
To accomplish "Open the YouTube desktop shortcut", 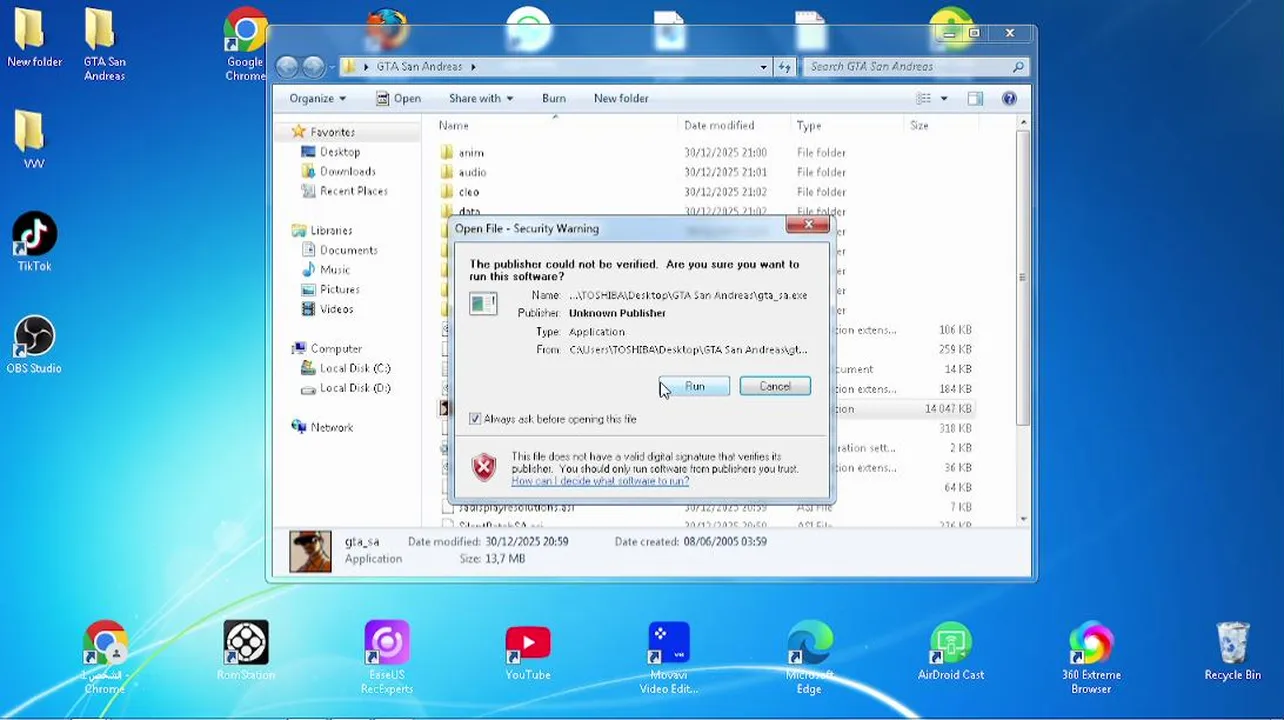I will tap(527, 650).
